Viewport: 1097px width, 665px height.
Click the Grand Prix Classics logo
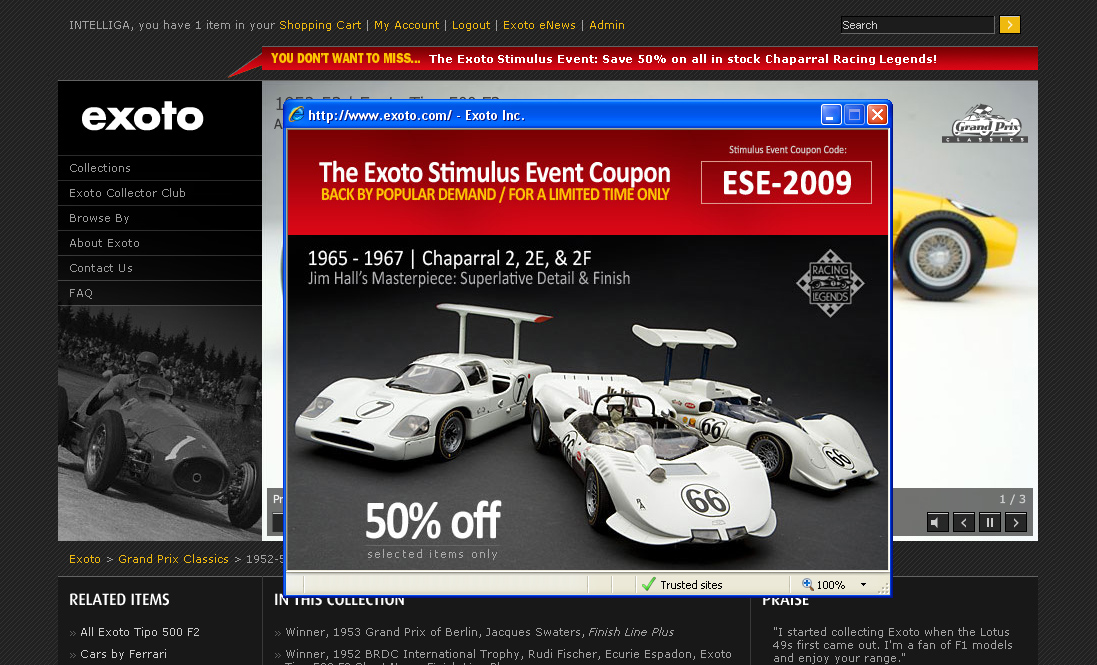[x=985, y=124]
